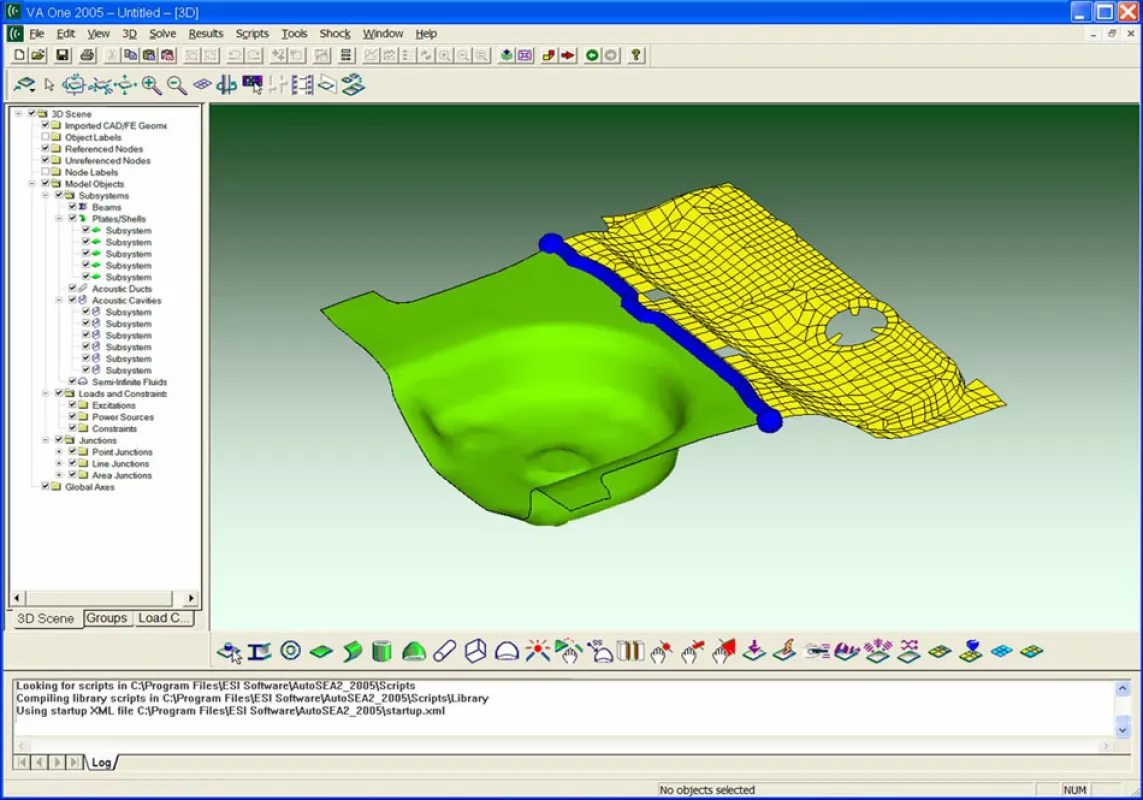Collapse the Model Objects node
The height and width of the screenshot is (800, 1143).
[32, 184]
